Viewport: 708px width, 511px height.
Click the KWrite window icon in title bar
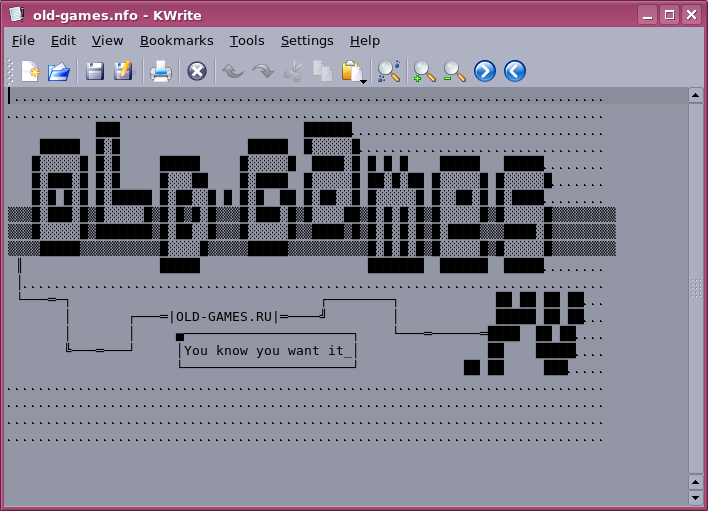[17, 14]
